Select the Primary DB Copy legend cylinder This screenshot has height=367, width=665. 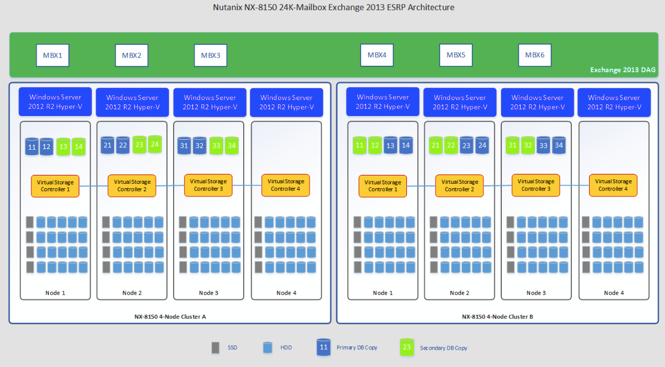[x=323, y=347]
